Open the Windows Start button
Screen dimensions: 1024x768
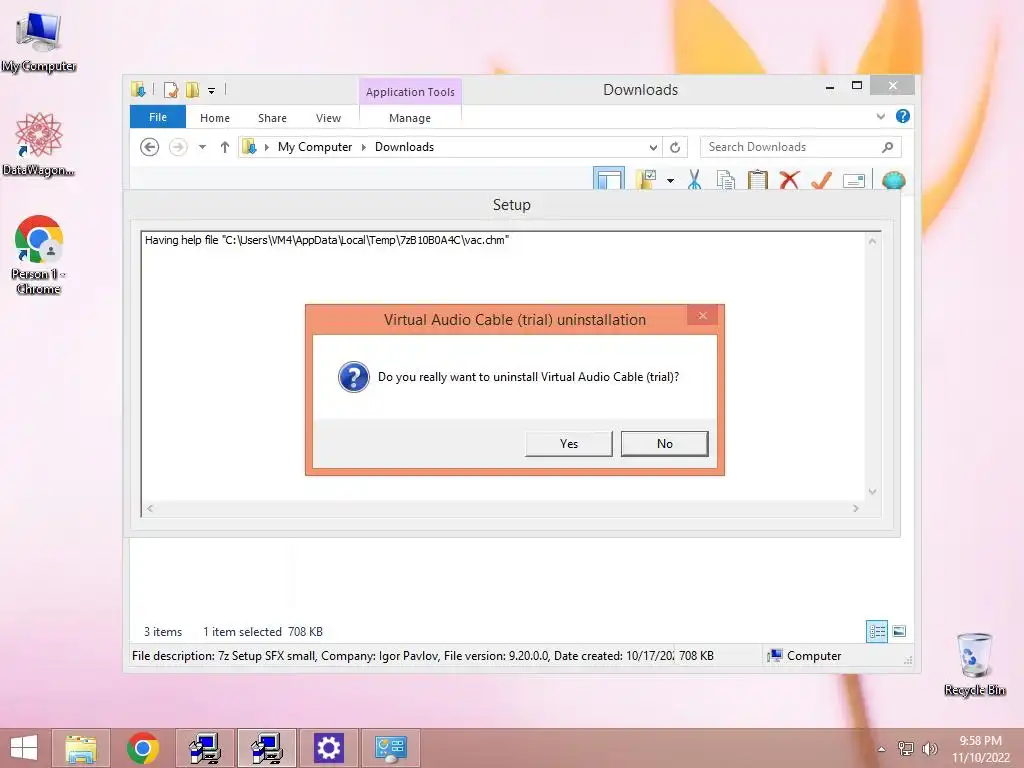(x=24, y=748)
